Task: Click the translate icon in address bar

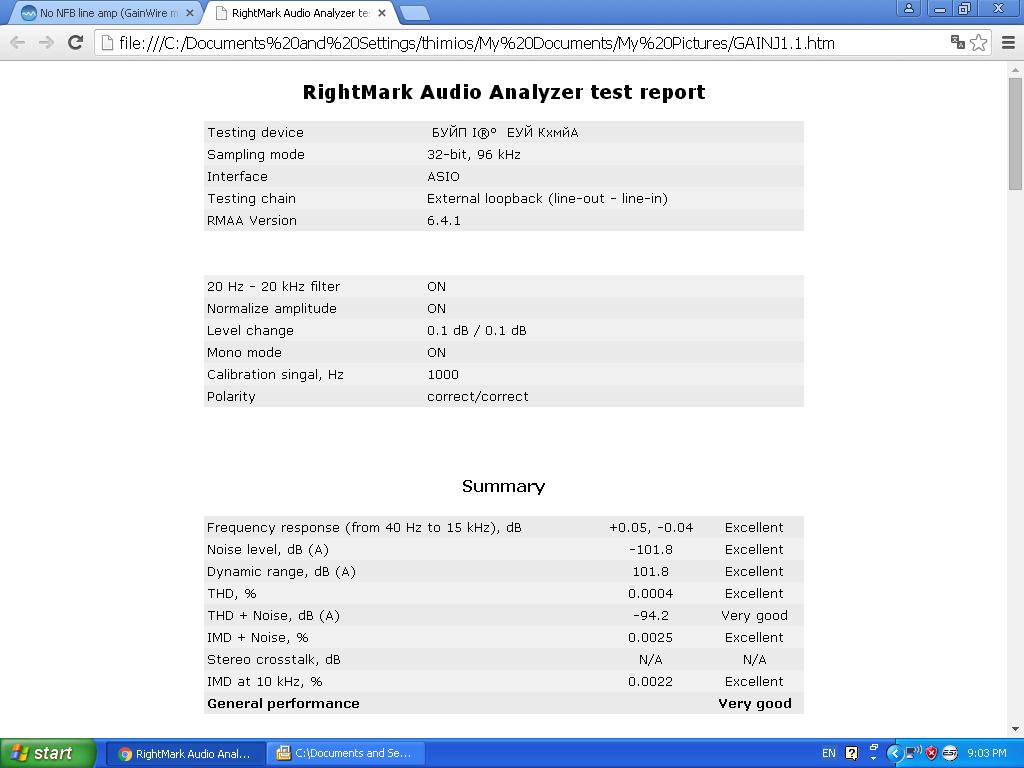Action: coord(957,42)
